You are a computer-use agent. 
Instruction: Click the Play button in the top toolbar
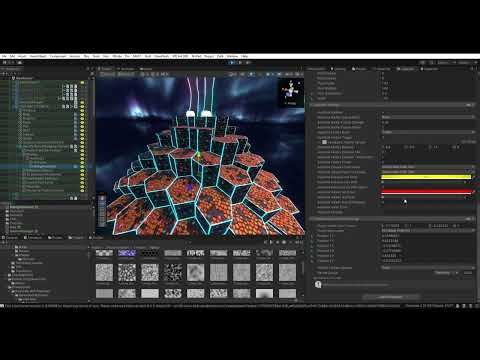pos(233,62)
